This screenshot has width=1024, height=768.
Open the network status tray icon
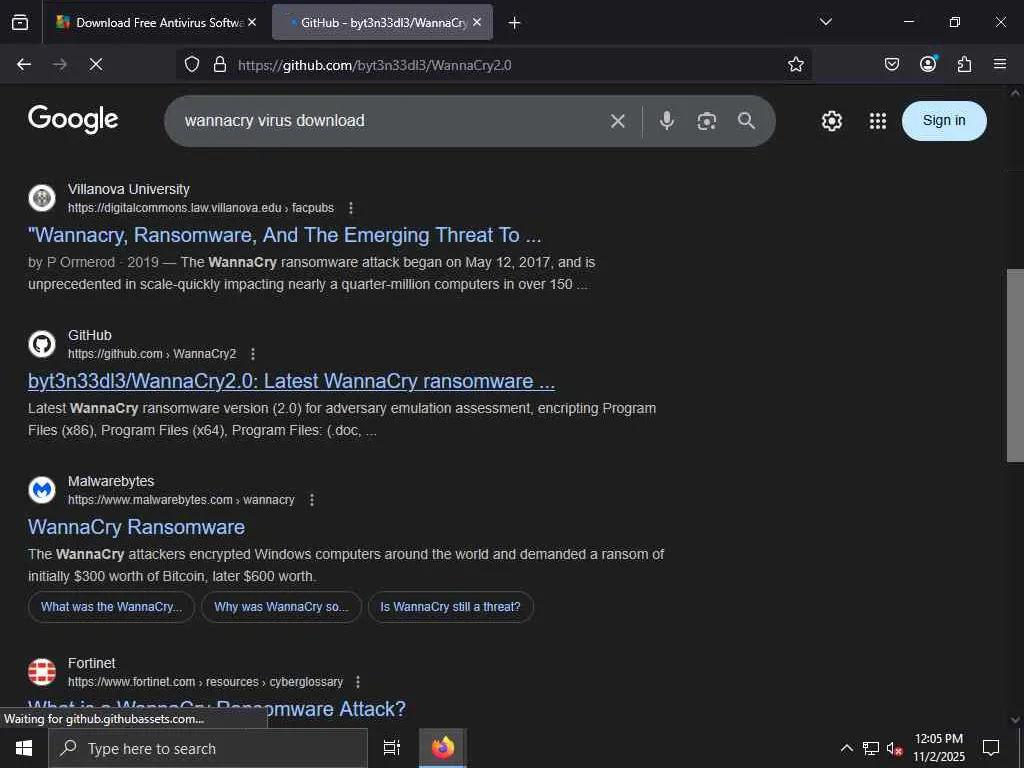click(871, 748)
